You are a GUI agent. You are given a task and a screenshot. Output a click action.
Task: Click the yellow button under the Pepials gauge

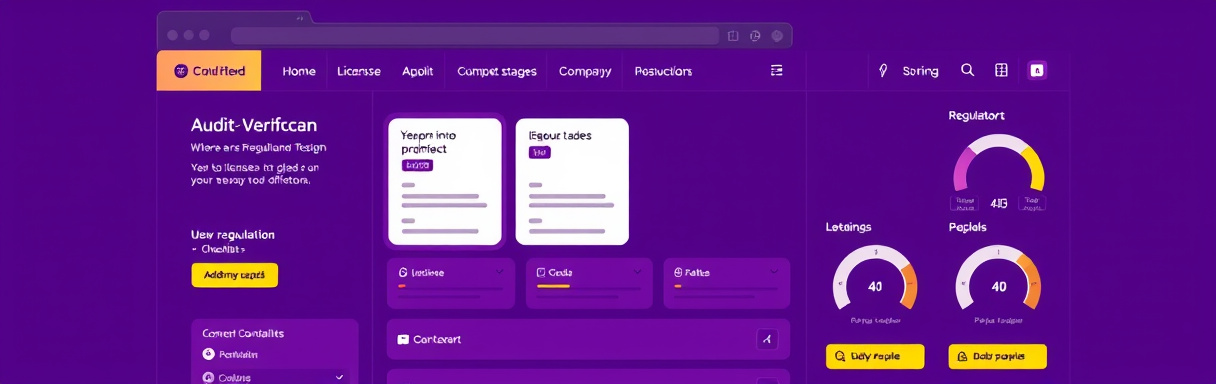point(997,356)
